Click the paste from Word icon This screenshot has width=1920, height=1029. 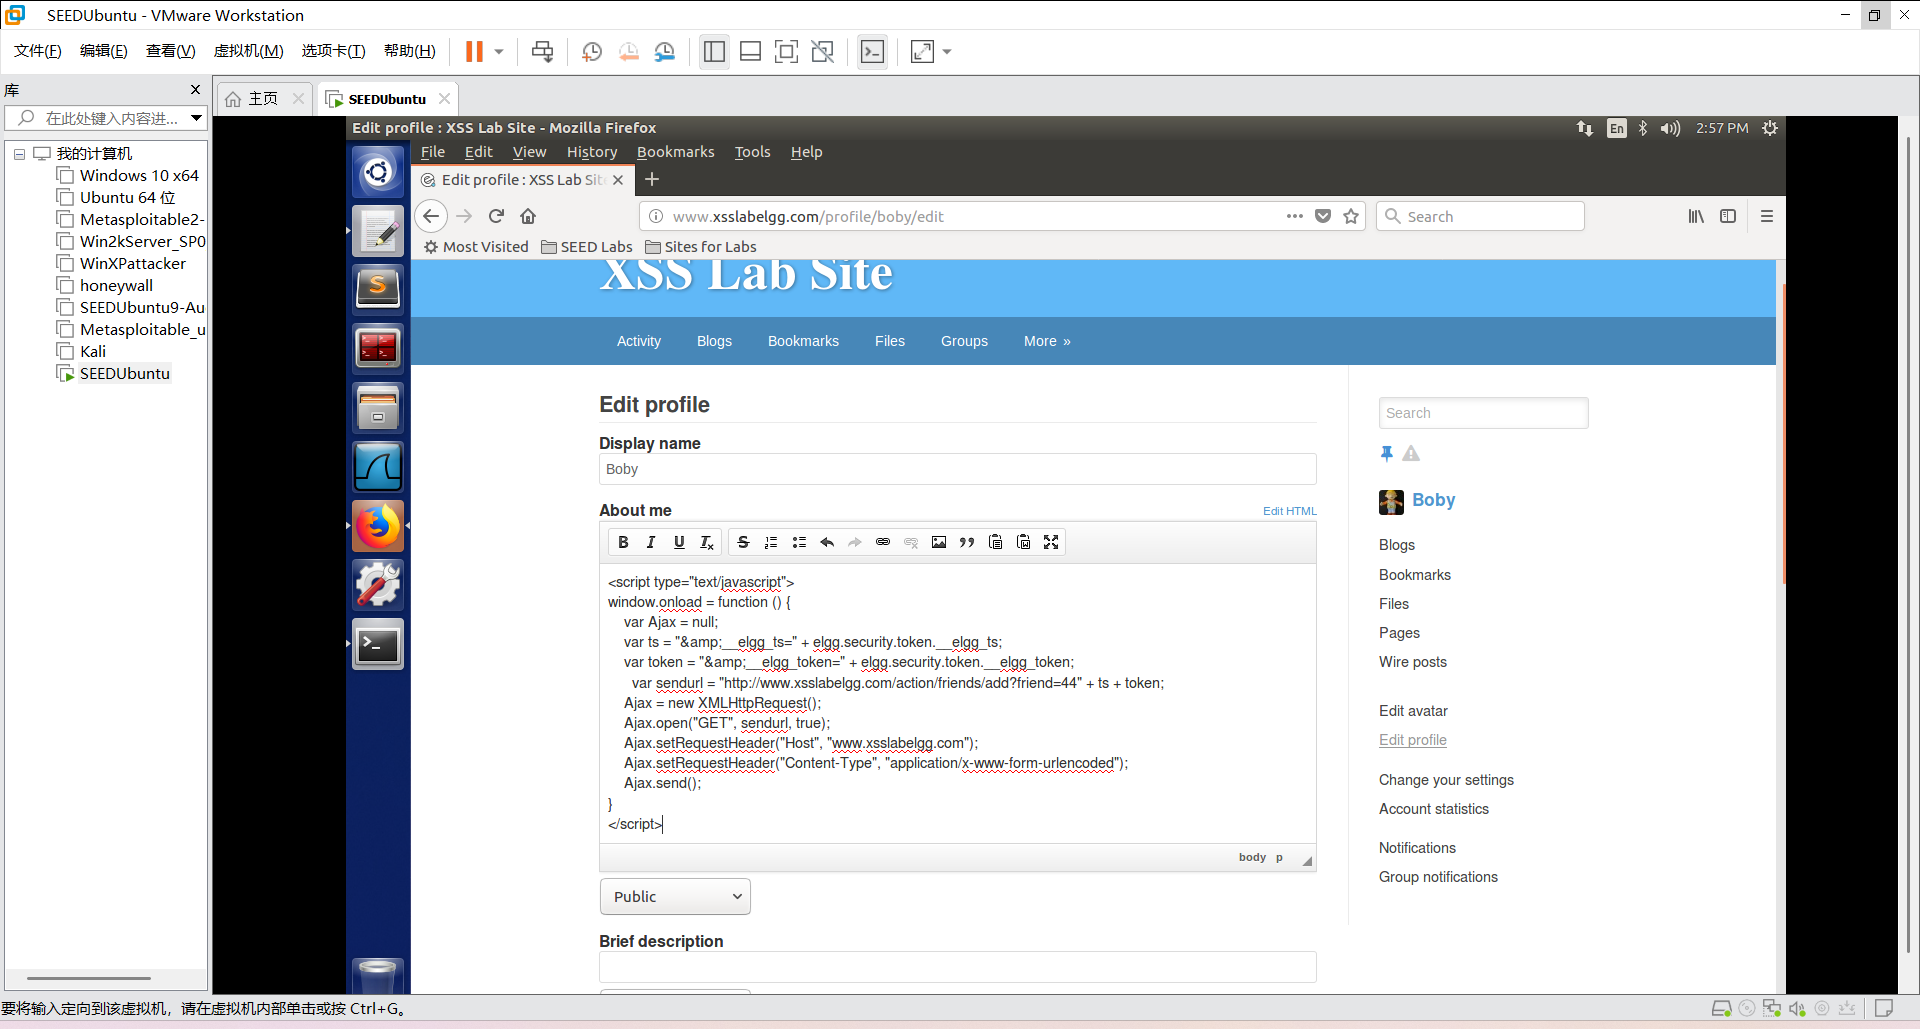(1023, 542)
